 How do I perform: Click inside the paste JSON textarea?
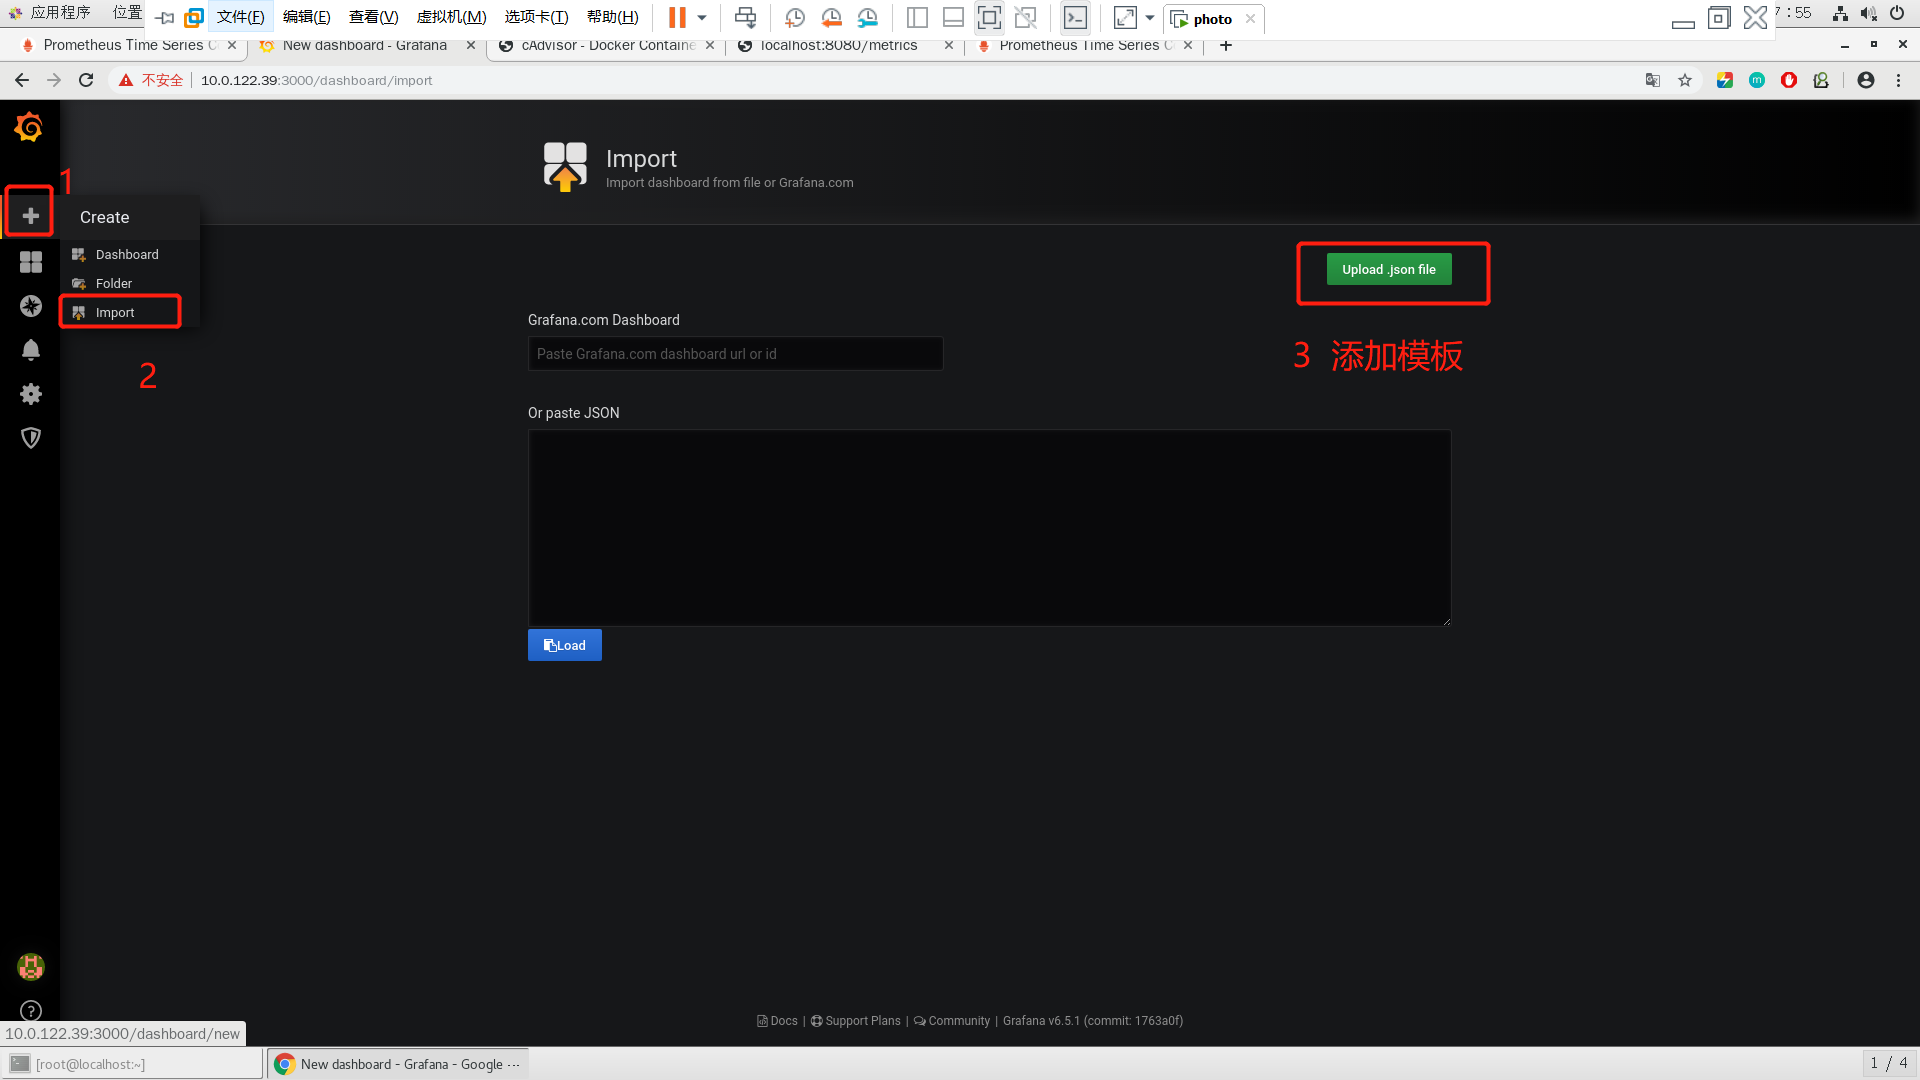989,527
